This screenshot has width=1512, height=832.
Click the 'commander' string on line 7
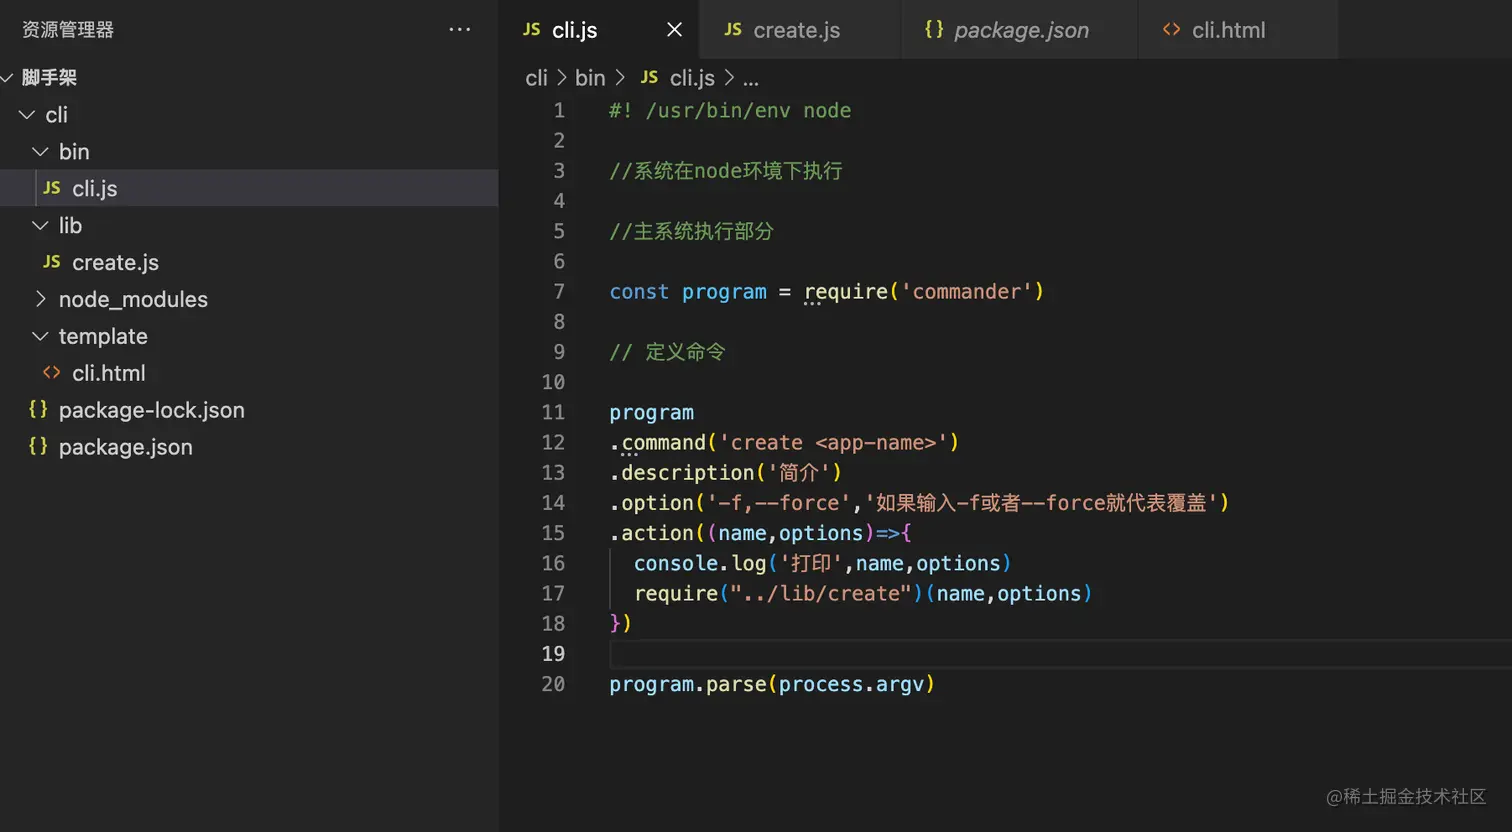point(967,292)
